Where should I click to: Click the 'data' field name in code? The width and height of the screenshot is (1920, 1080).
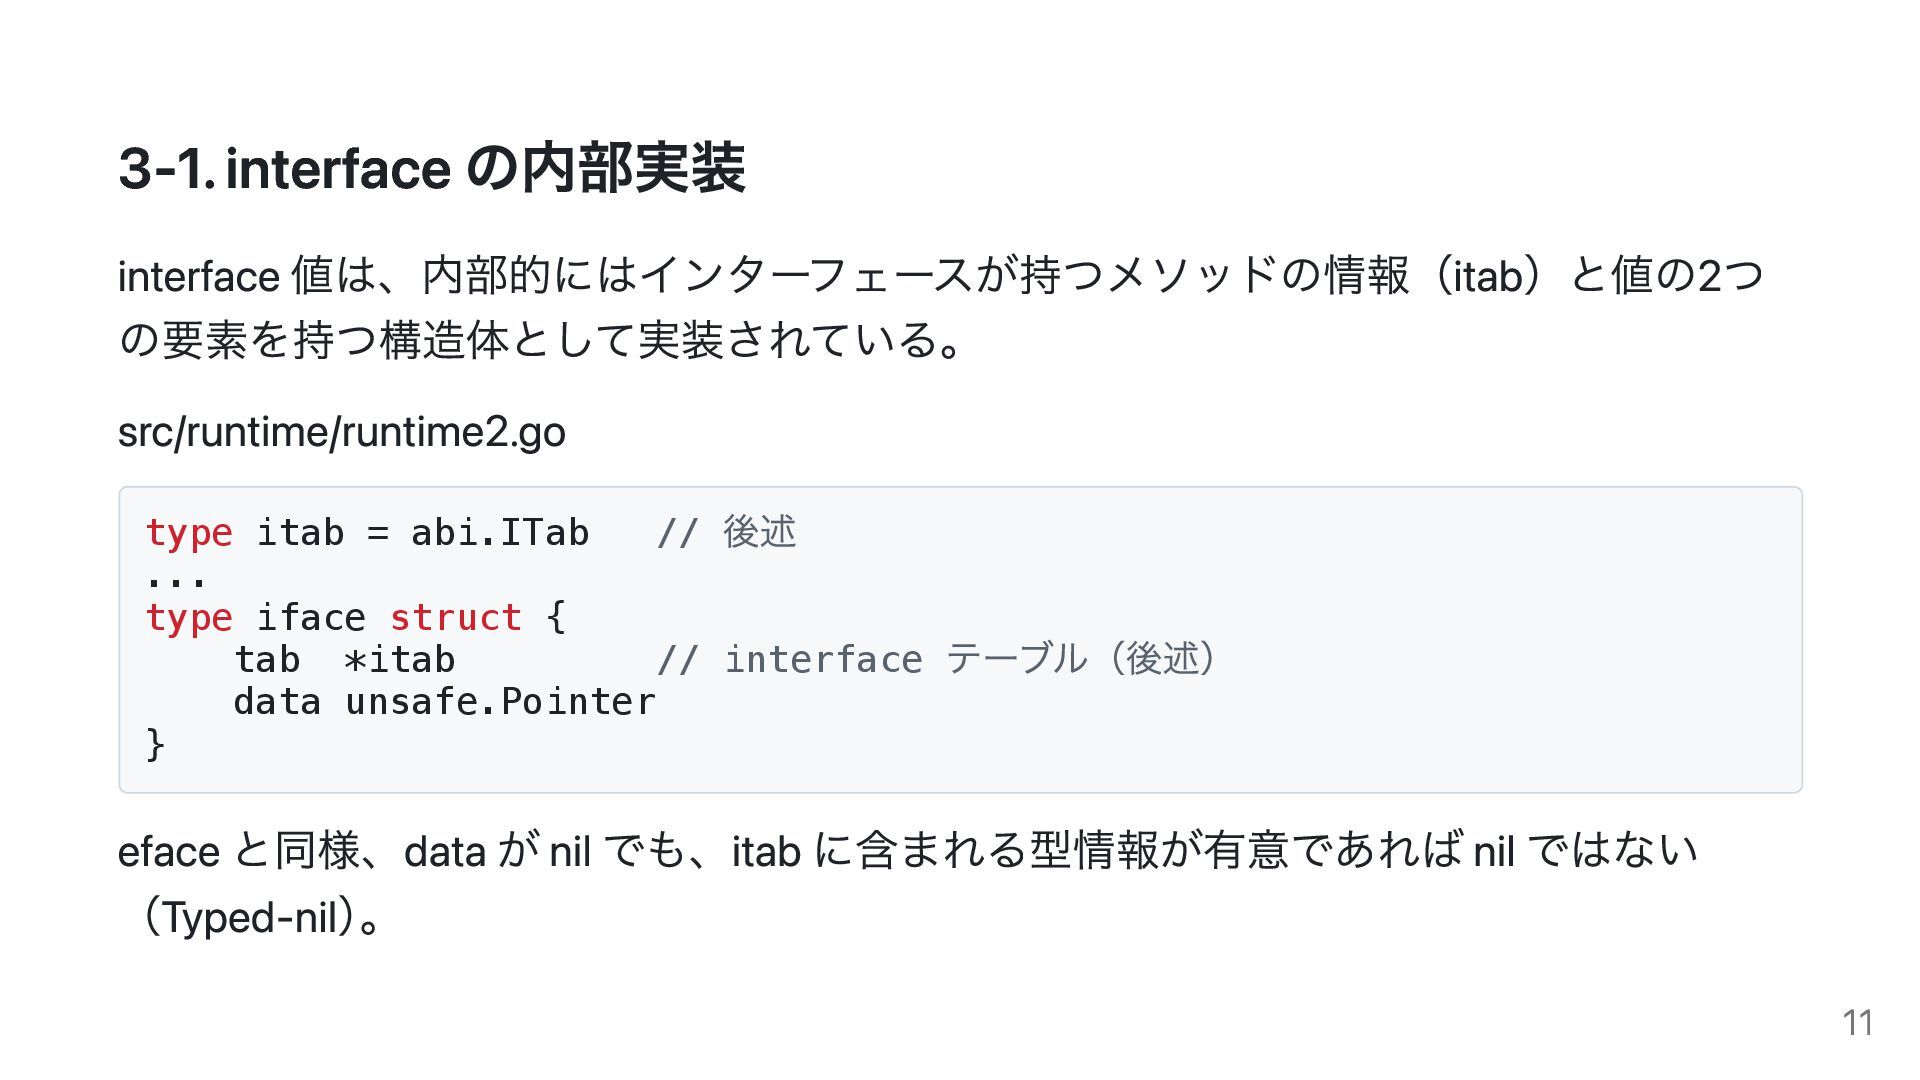277,702
